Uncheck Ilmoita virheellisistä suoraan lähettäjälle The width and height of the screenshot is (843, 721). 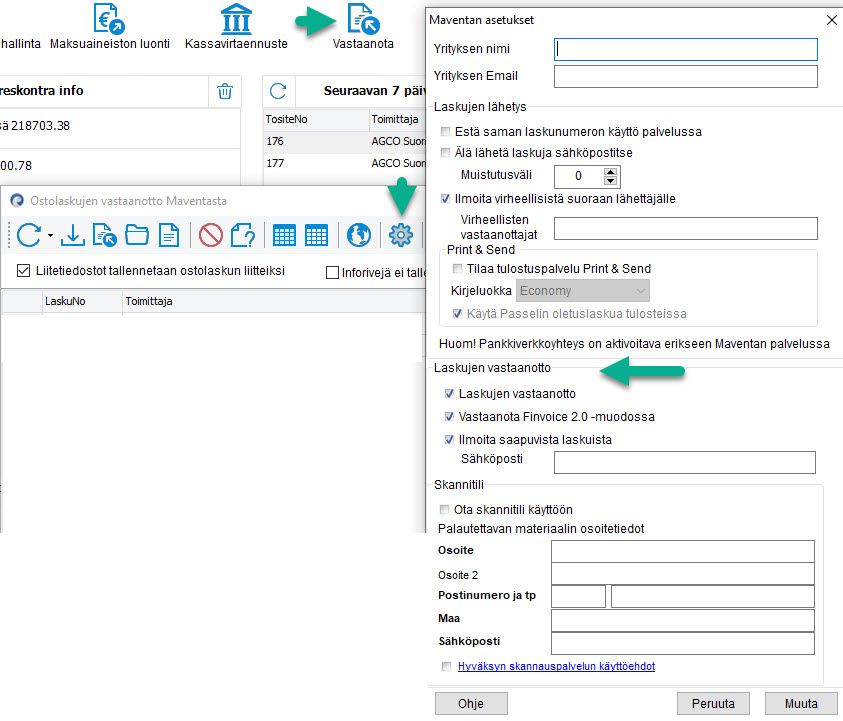445,199
